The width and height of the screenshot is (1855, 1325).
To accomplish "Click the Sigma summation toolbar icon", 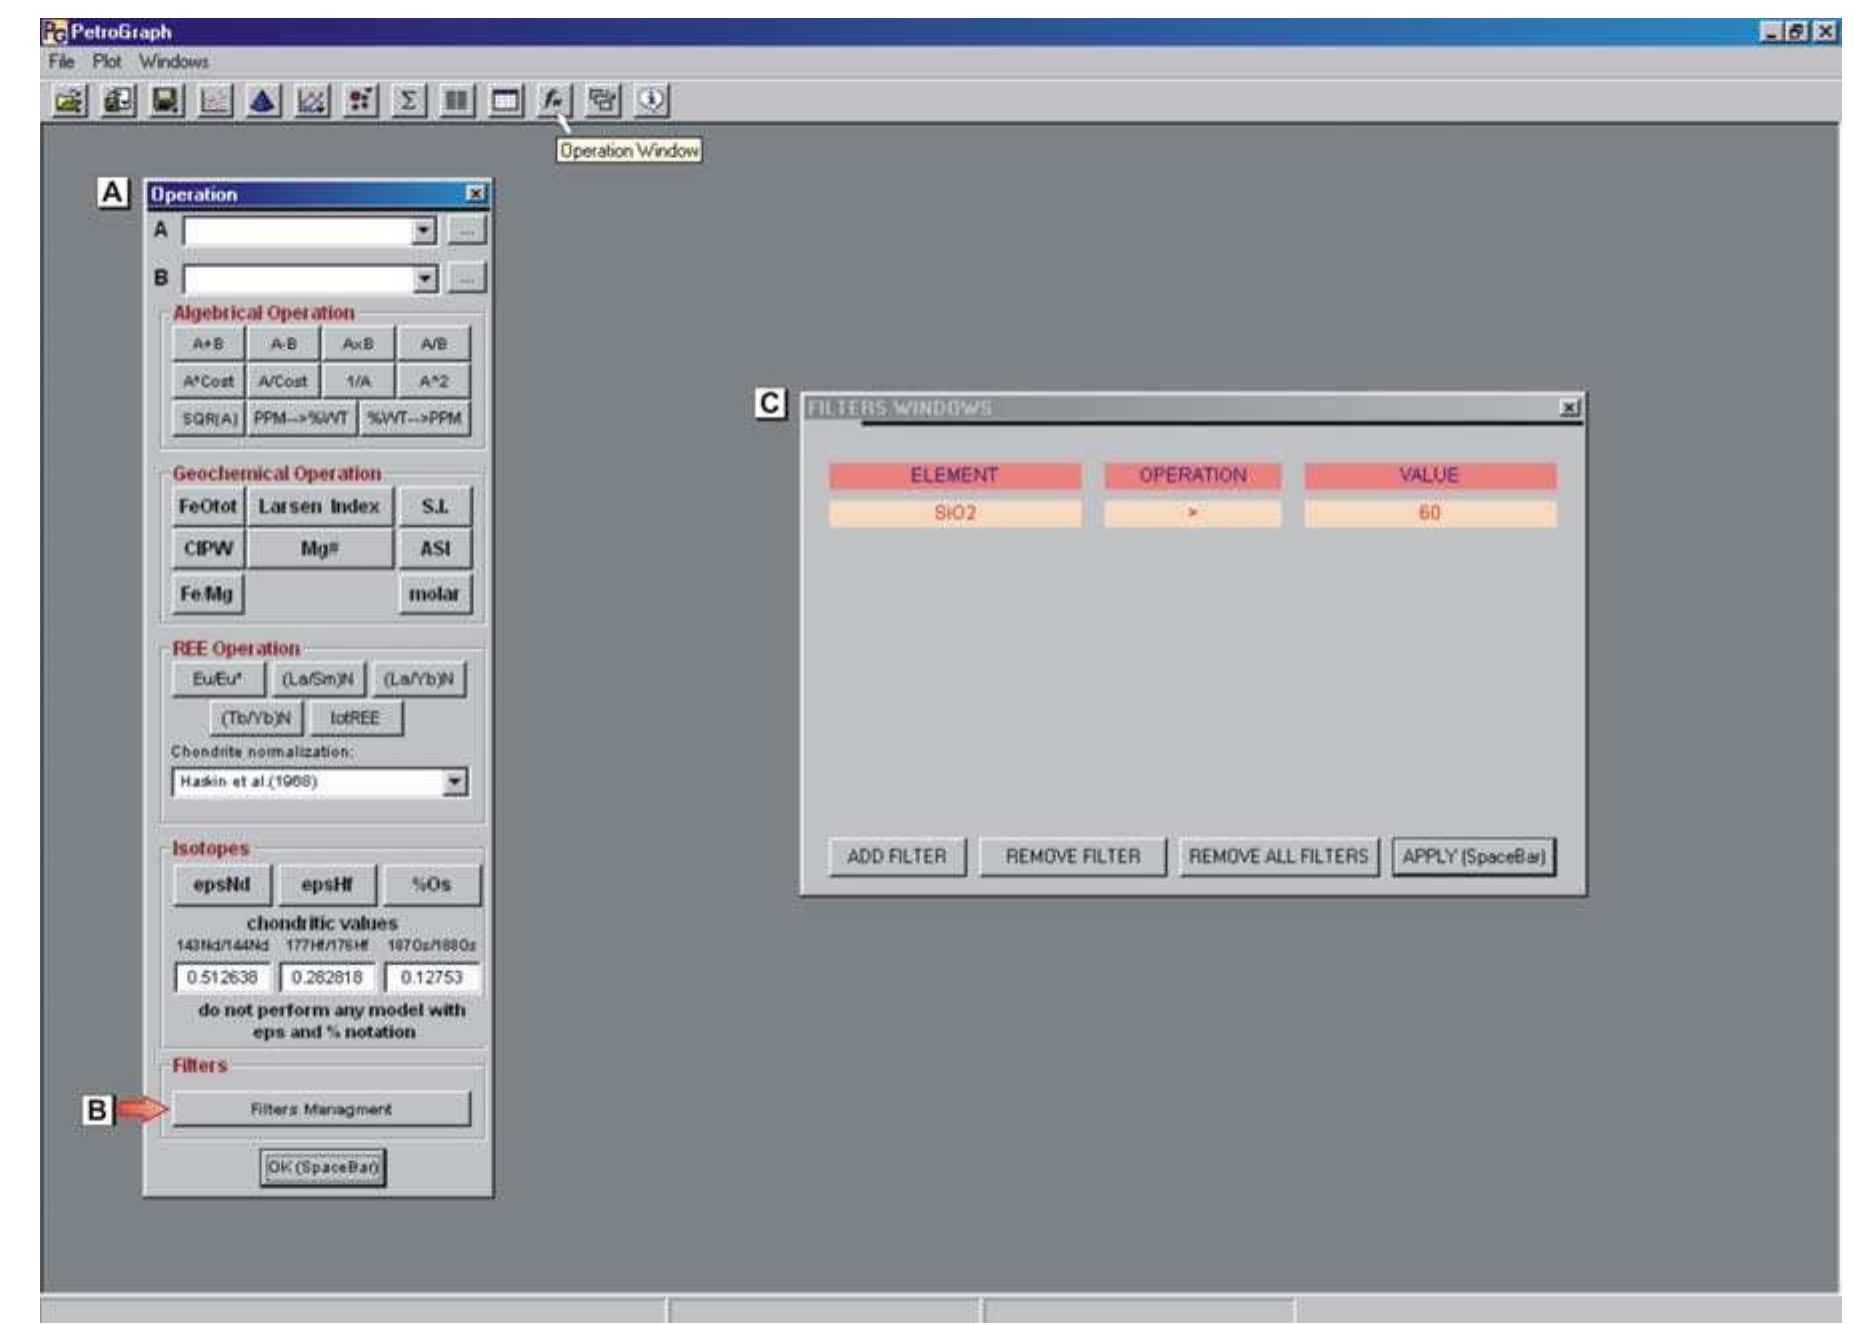I will [x=406, y=98].
